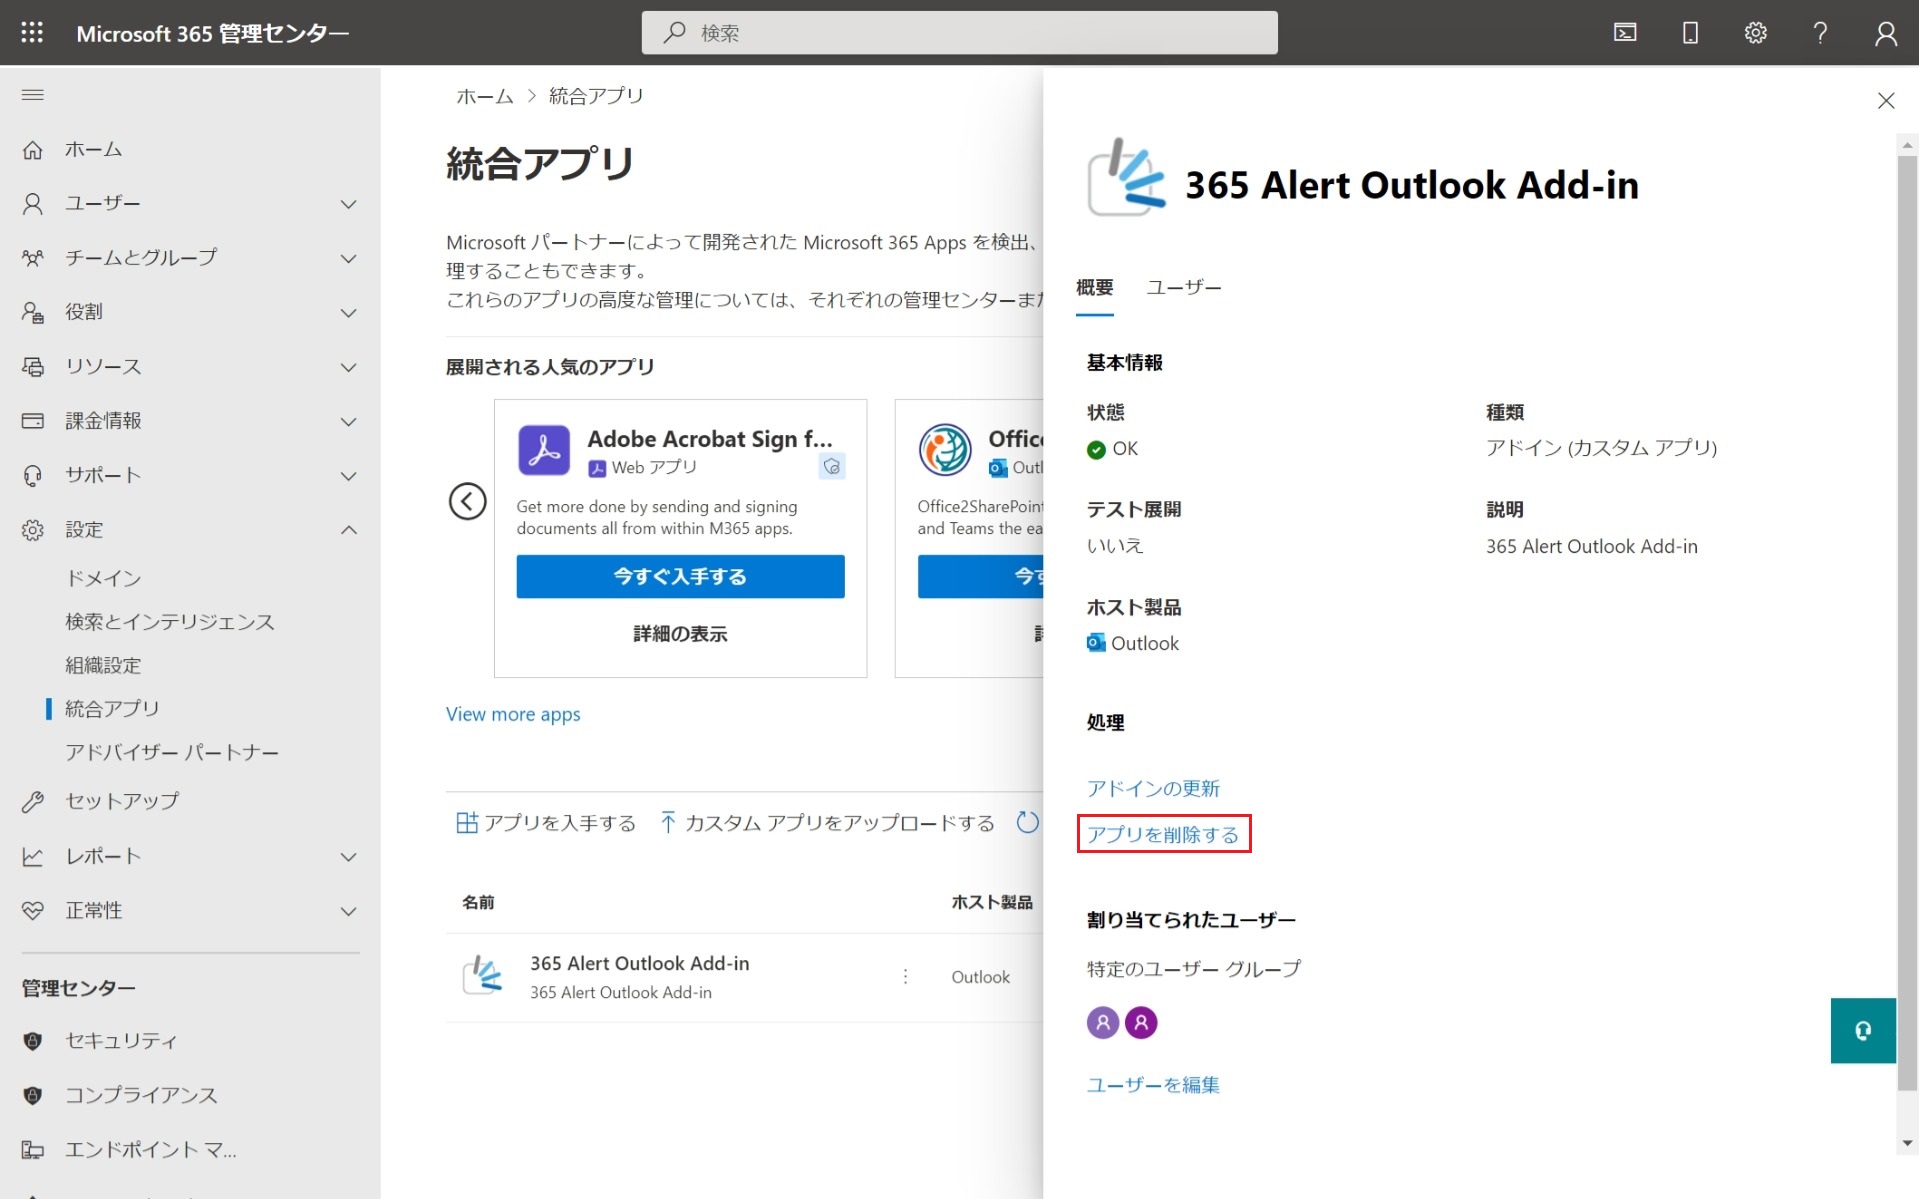Click the refresh icon in app toolbar
Image resolution: width=1919 pixels, height=1199 pixels.
click(1027, 822)
